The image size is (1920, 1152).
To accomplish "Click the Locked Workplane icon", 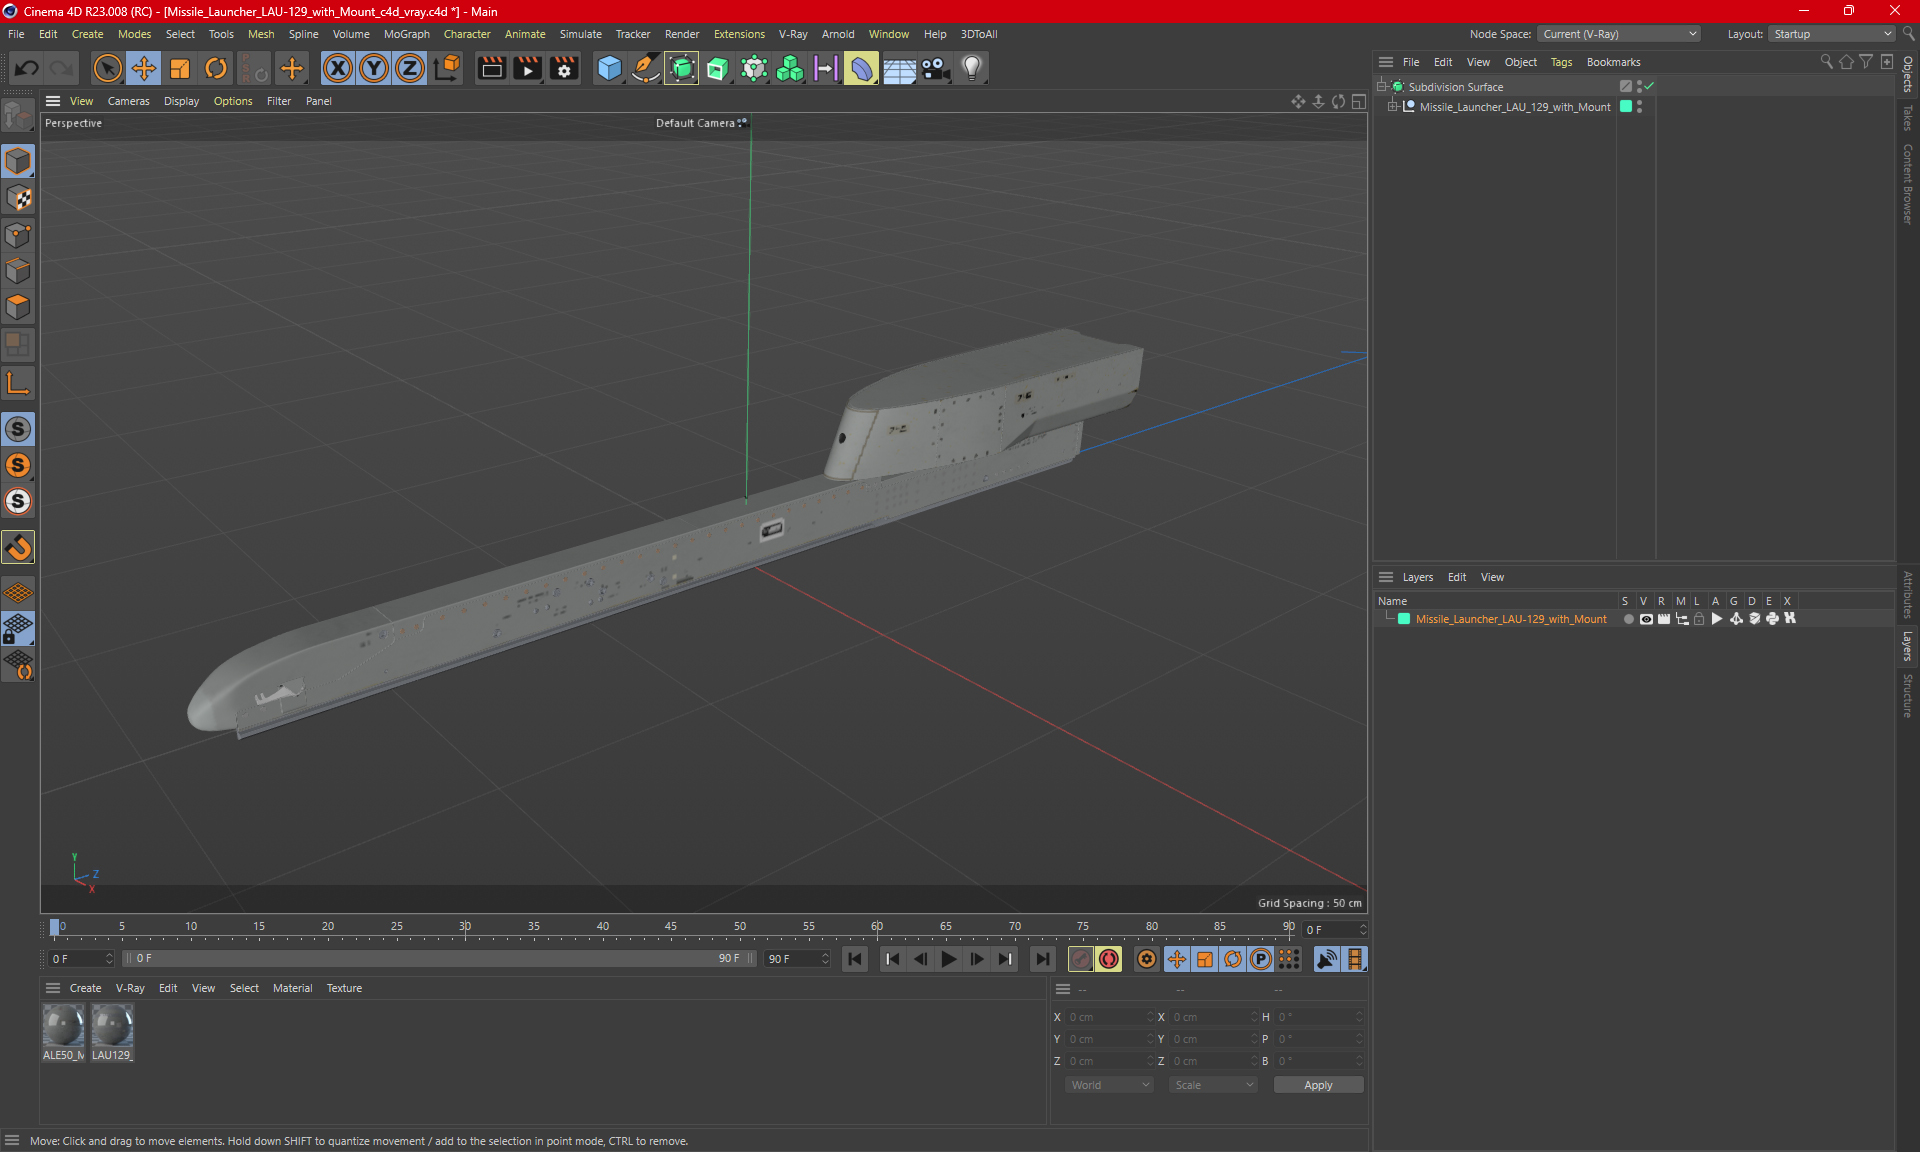I will (x=18, y=629).
